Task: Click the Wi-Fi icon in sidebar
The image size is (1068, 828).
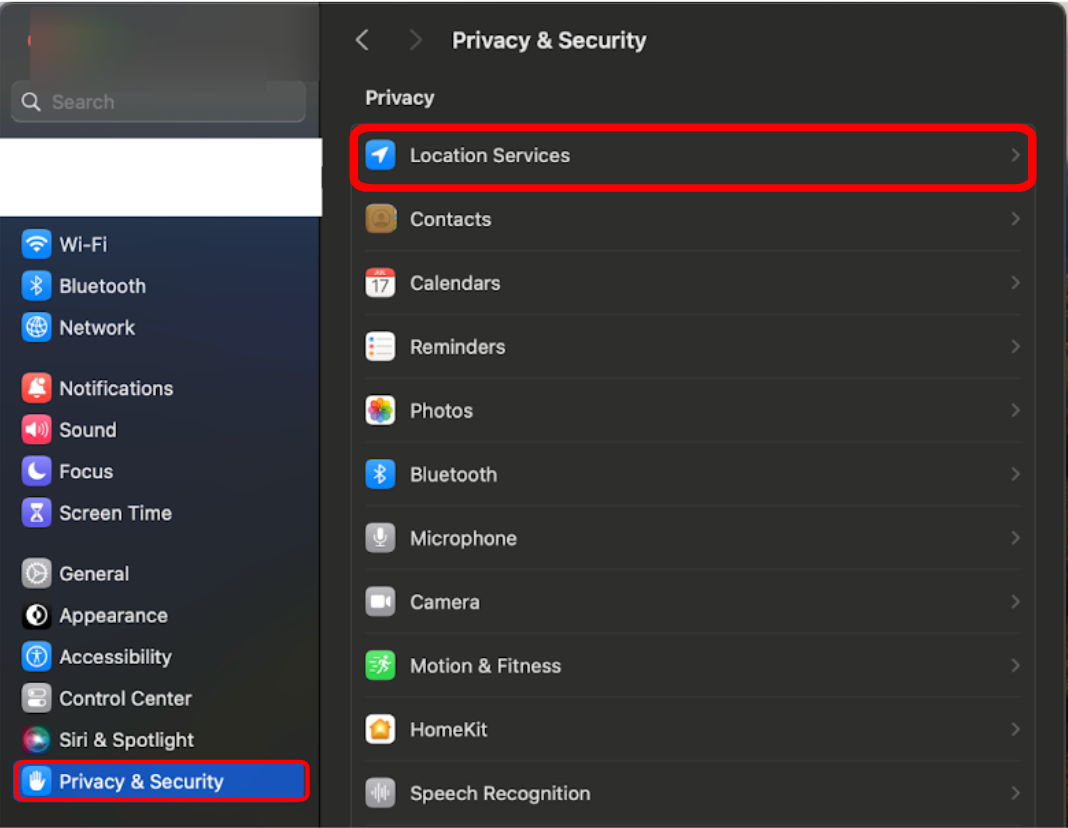Action: click(x=36, y=244)
